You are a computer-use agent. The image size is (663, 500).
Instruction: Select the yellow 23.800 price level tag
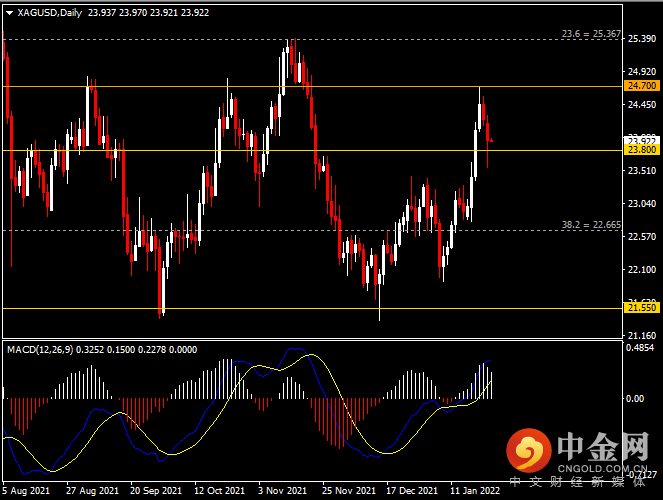tap(641, 150)
